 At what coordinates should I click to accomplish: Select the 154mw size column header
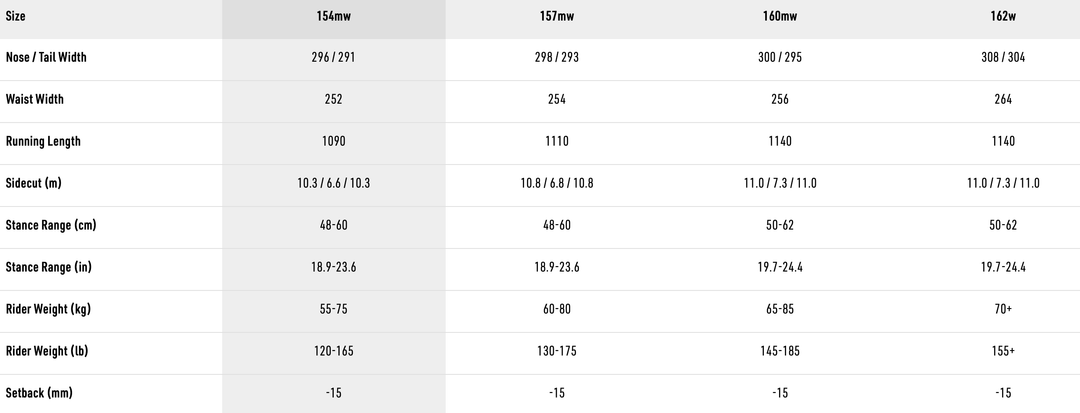tap(333, 19)
